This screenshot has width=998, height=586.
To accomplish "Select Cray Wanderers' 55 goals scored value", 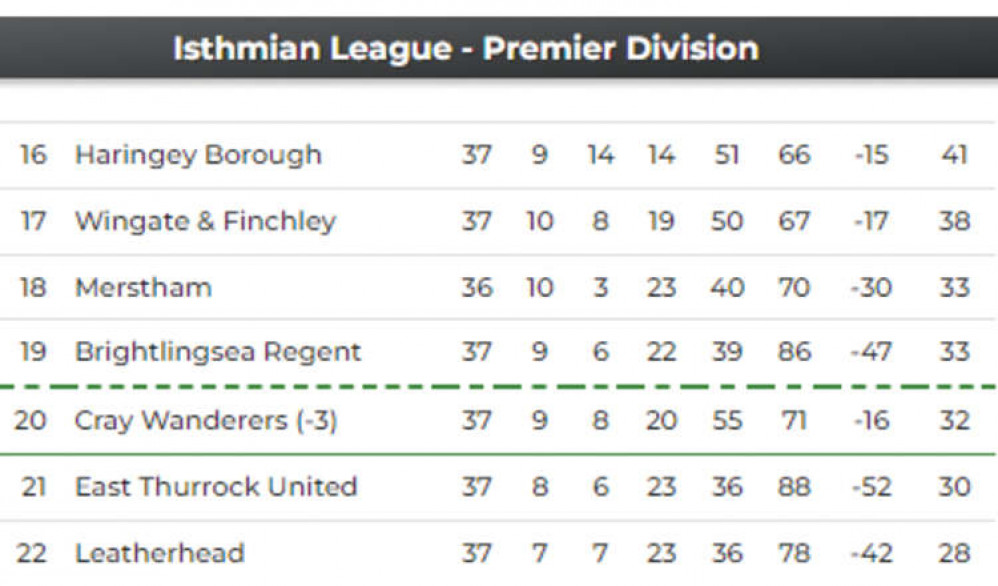I will pyautogui.click(x=726, y=421).
